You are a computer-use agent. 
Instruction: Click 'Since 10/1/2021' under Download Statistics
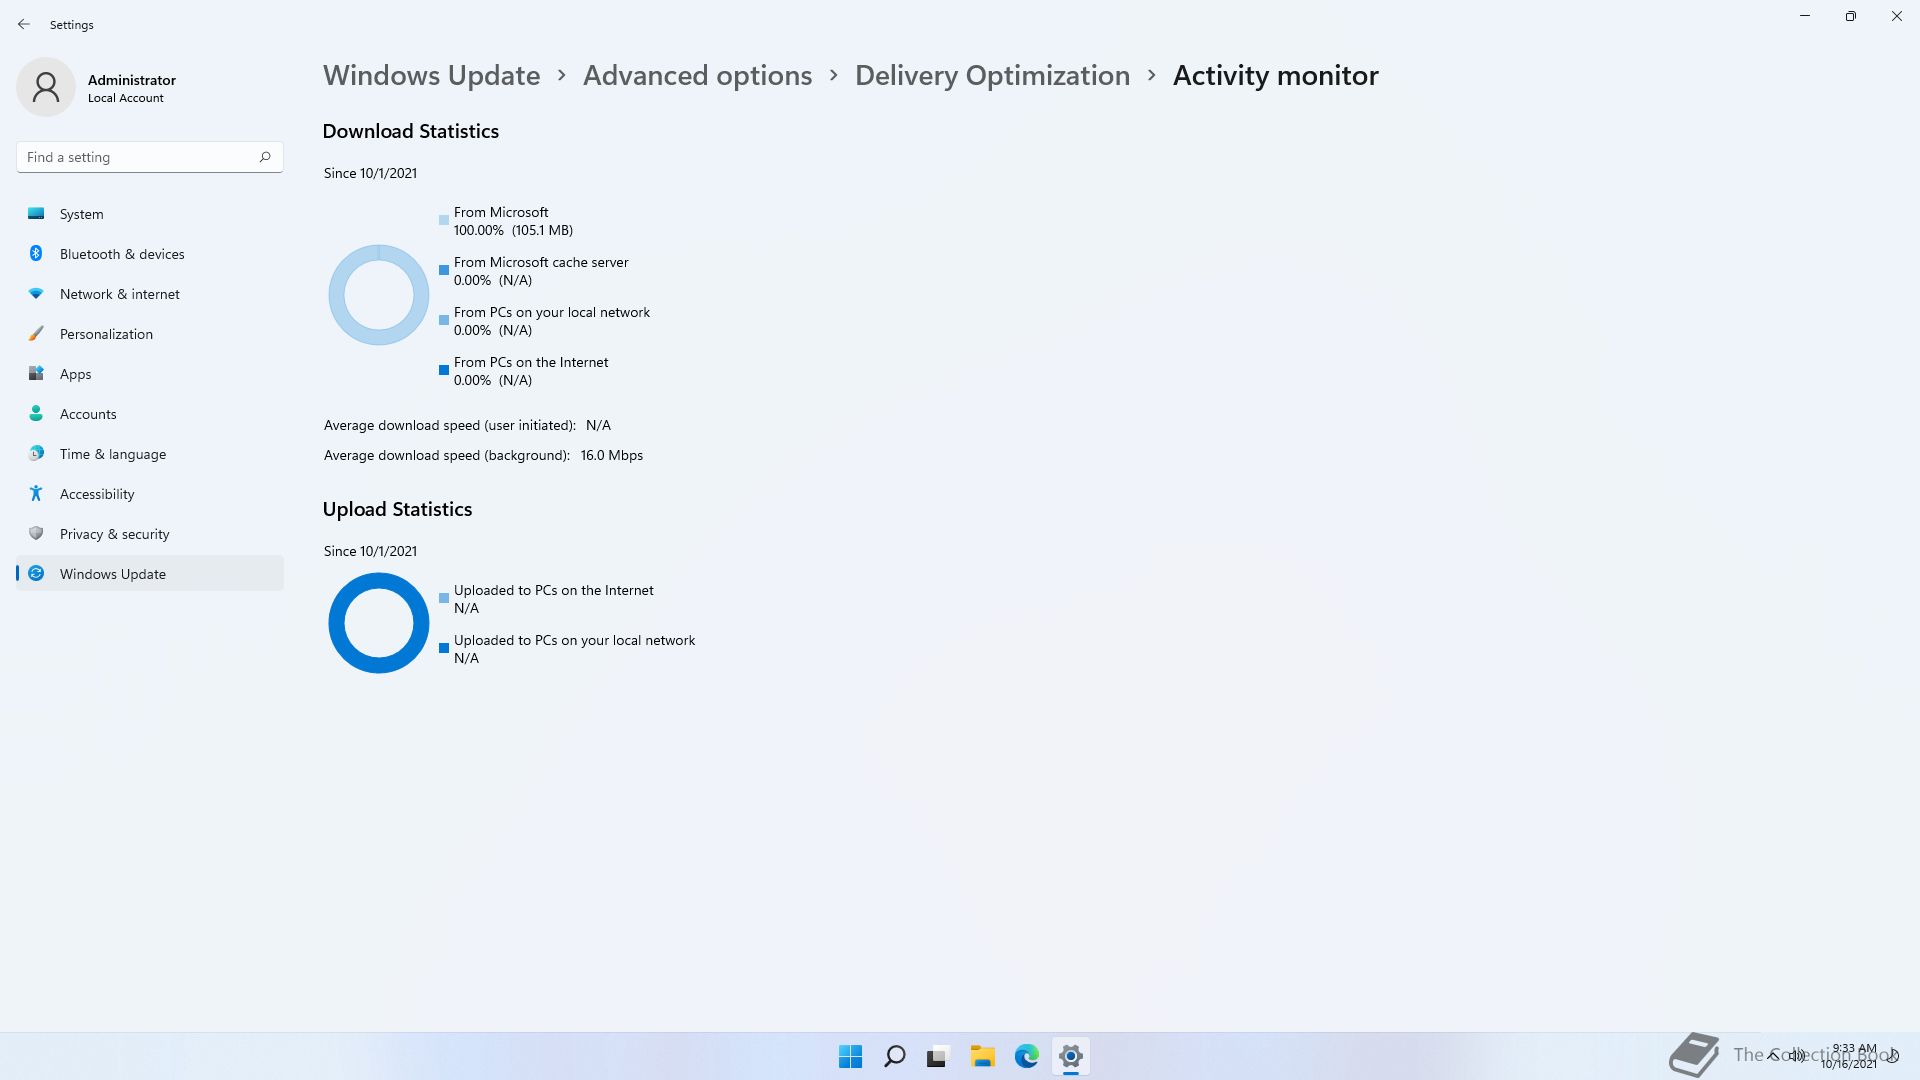click(x=370, y=173)
